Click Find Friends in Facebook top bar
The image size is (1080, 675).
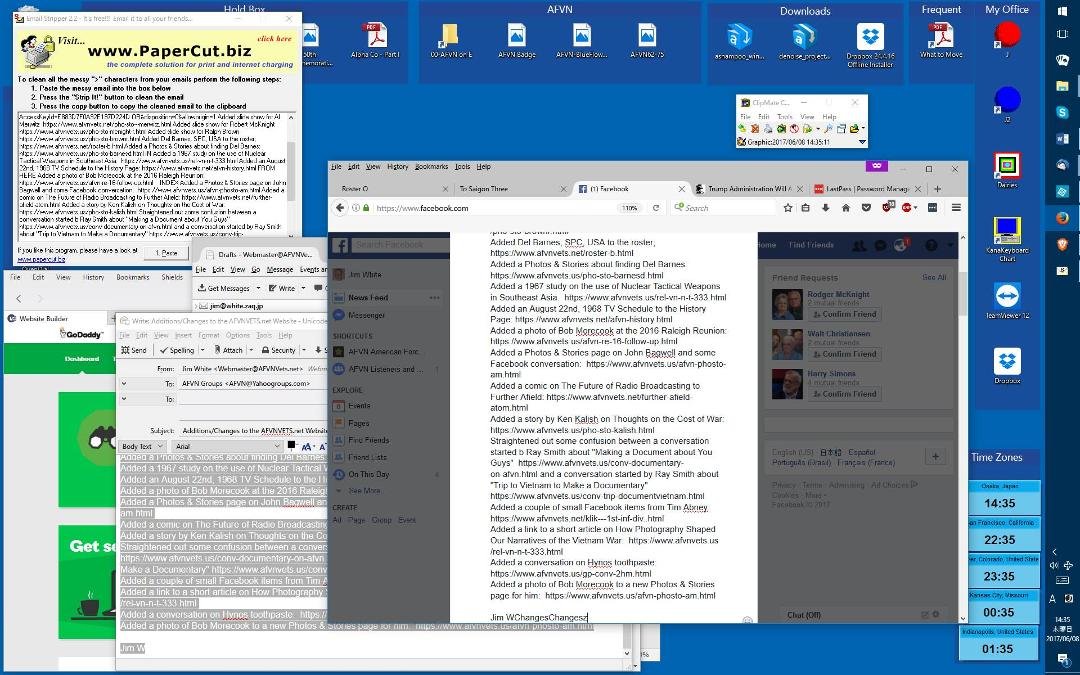pos(811,245)
